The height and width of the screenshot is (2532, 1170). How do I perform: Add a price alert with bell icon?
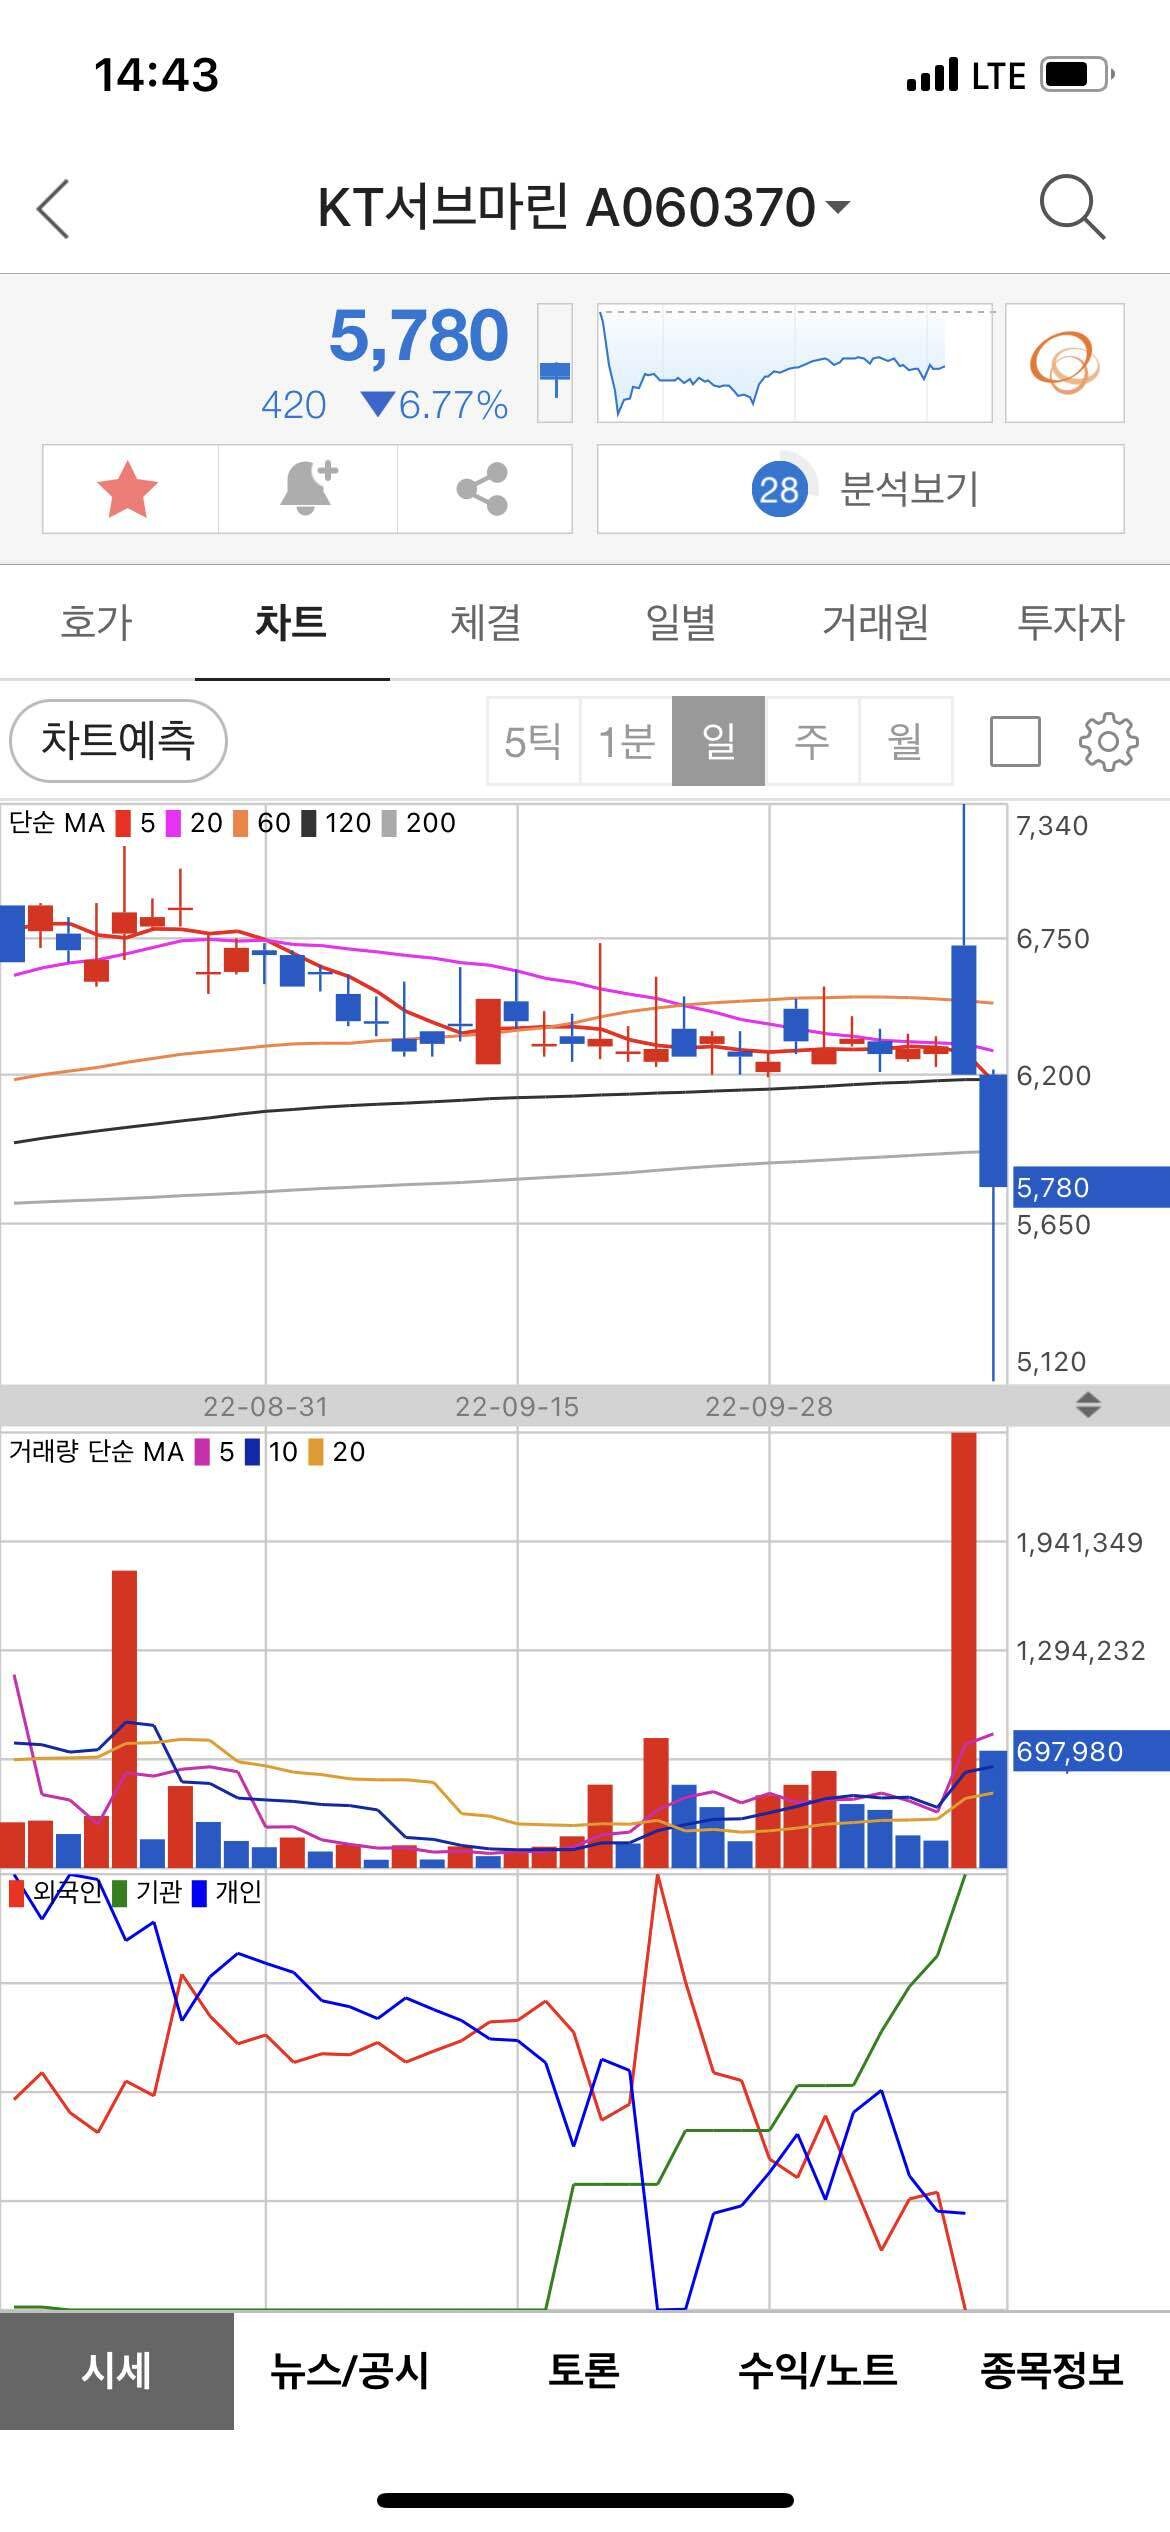pyautogui.click(x=308, y=489)
